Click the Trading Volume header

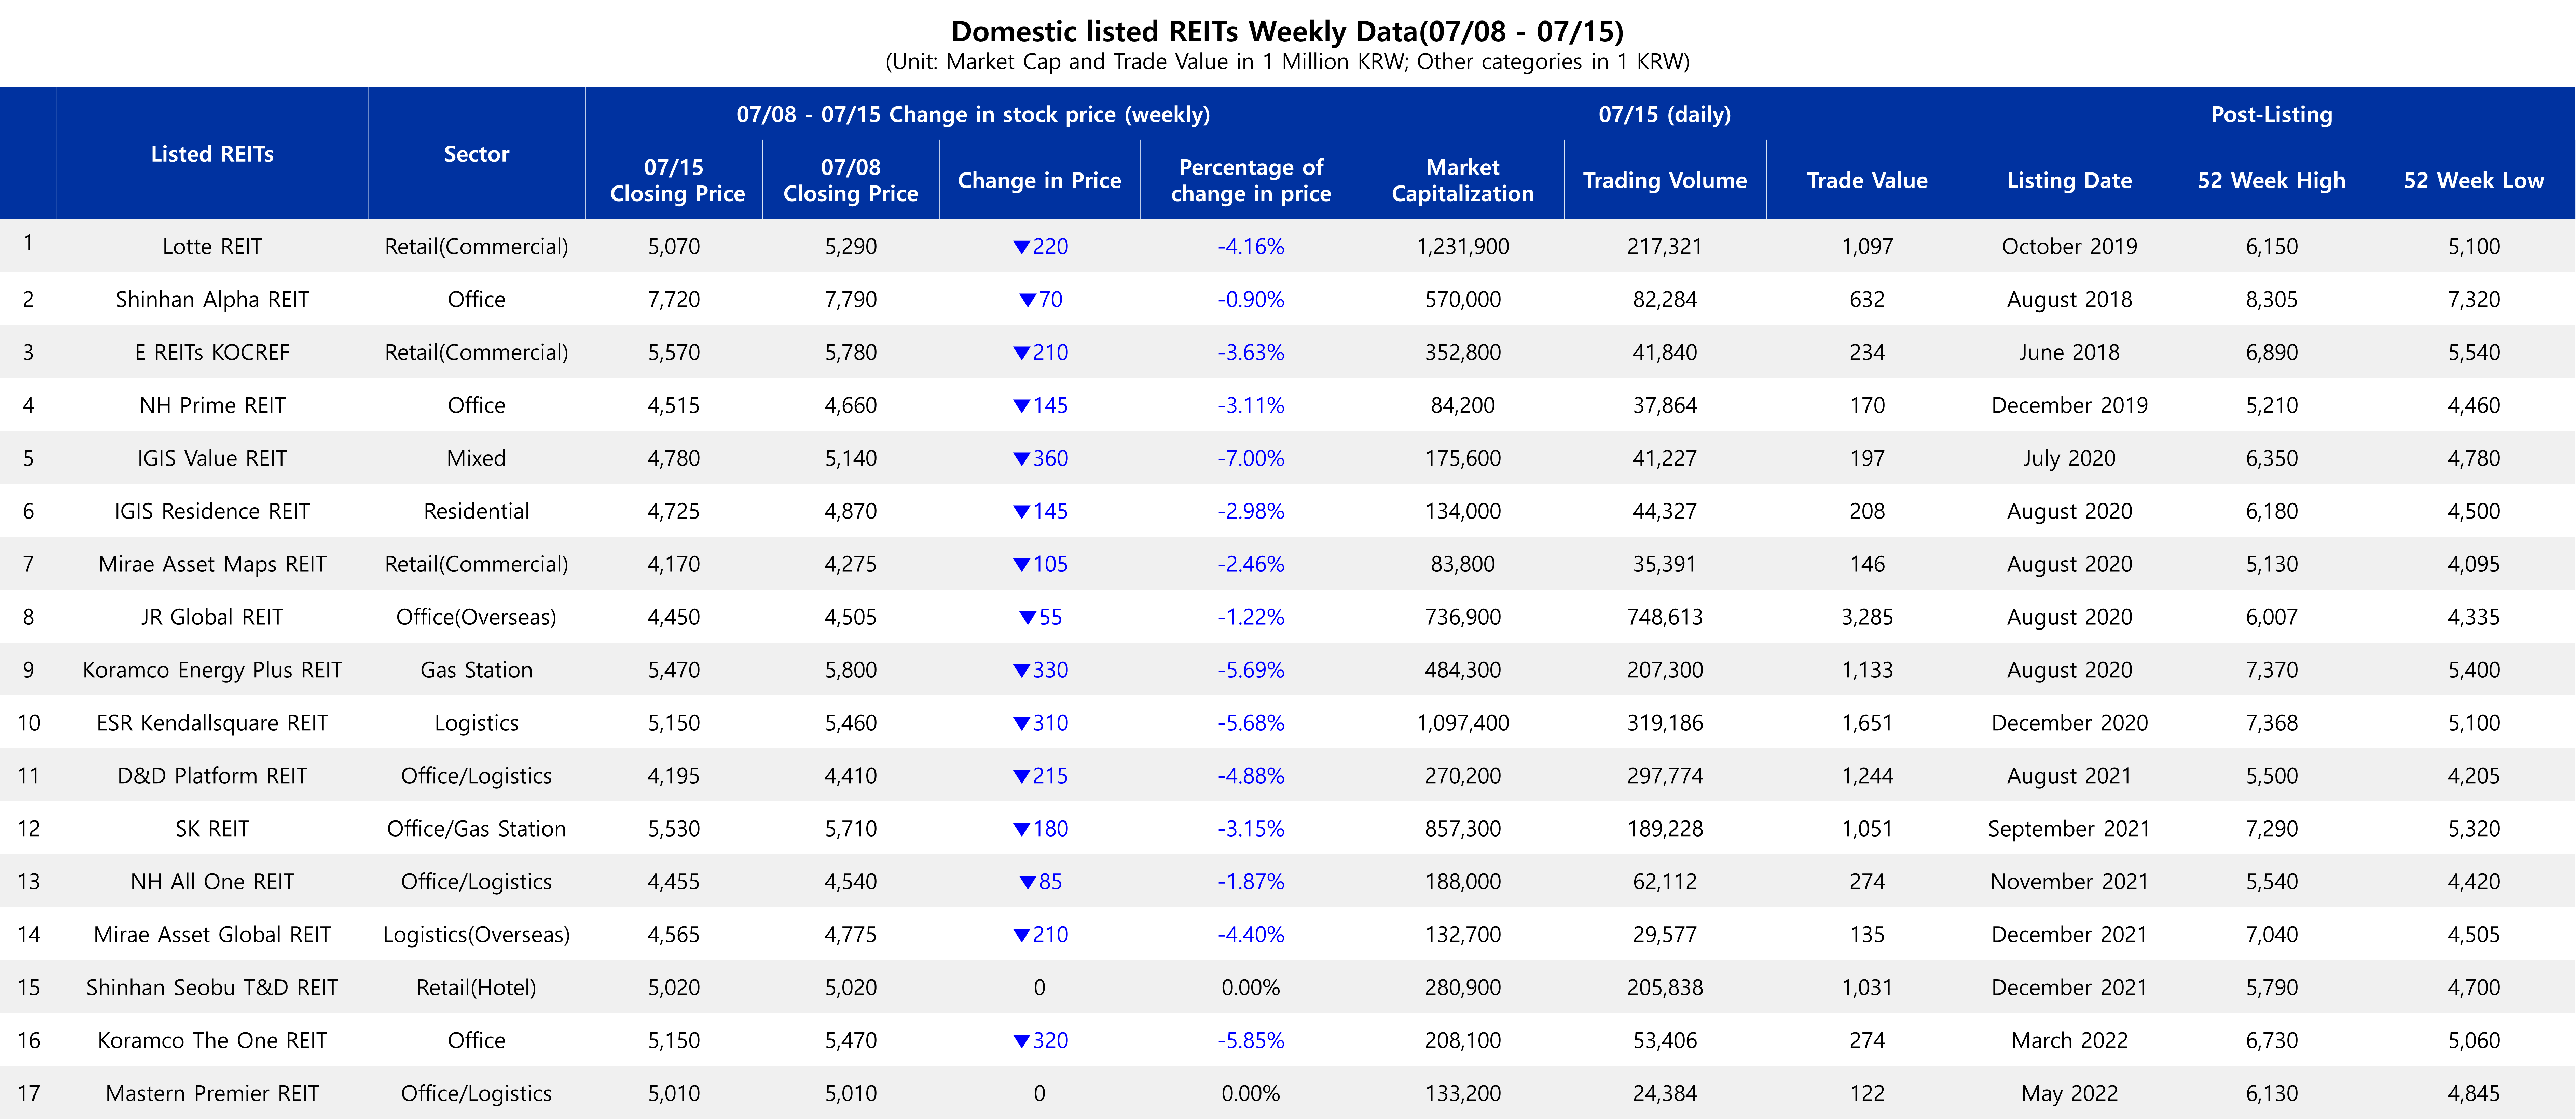click(1665, 180)
